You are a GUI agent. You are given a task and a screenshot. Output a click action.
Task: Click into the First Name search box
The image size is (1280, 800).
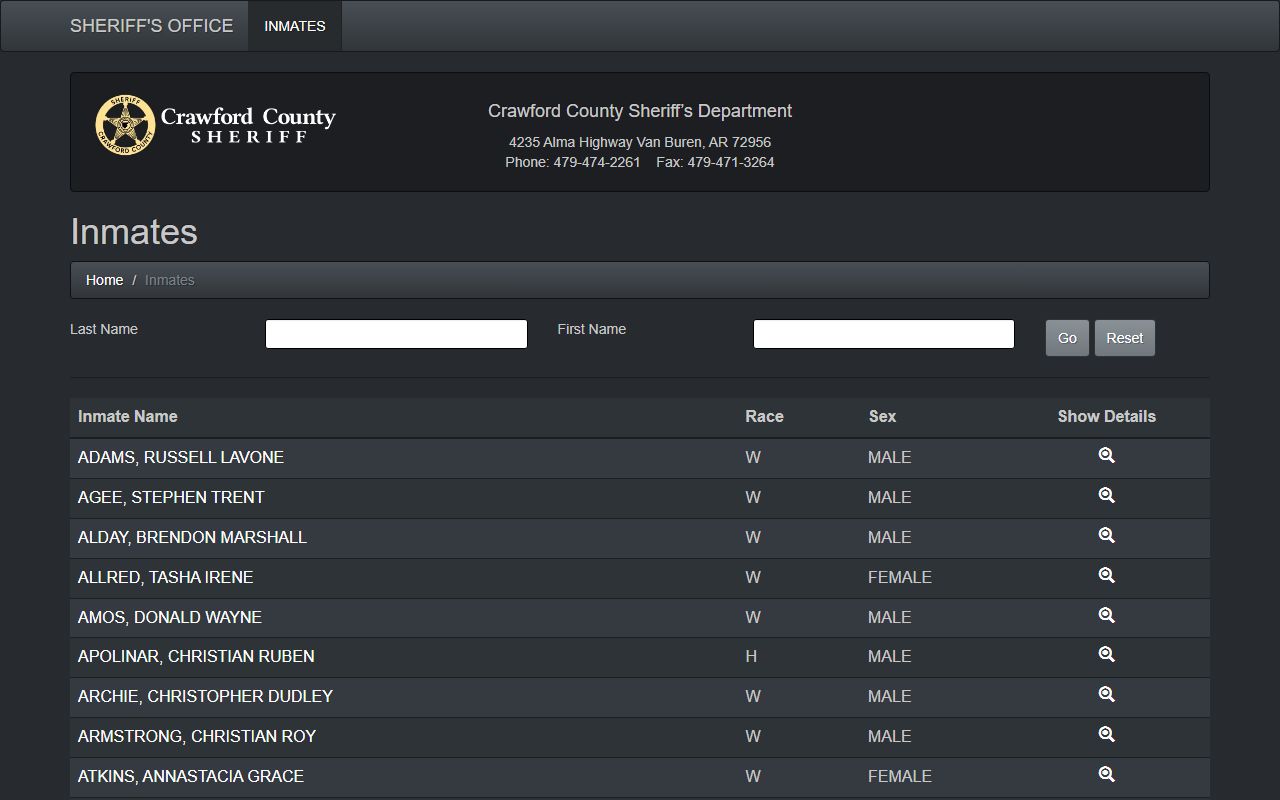(x=883, y=334)
